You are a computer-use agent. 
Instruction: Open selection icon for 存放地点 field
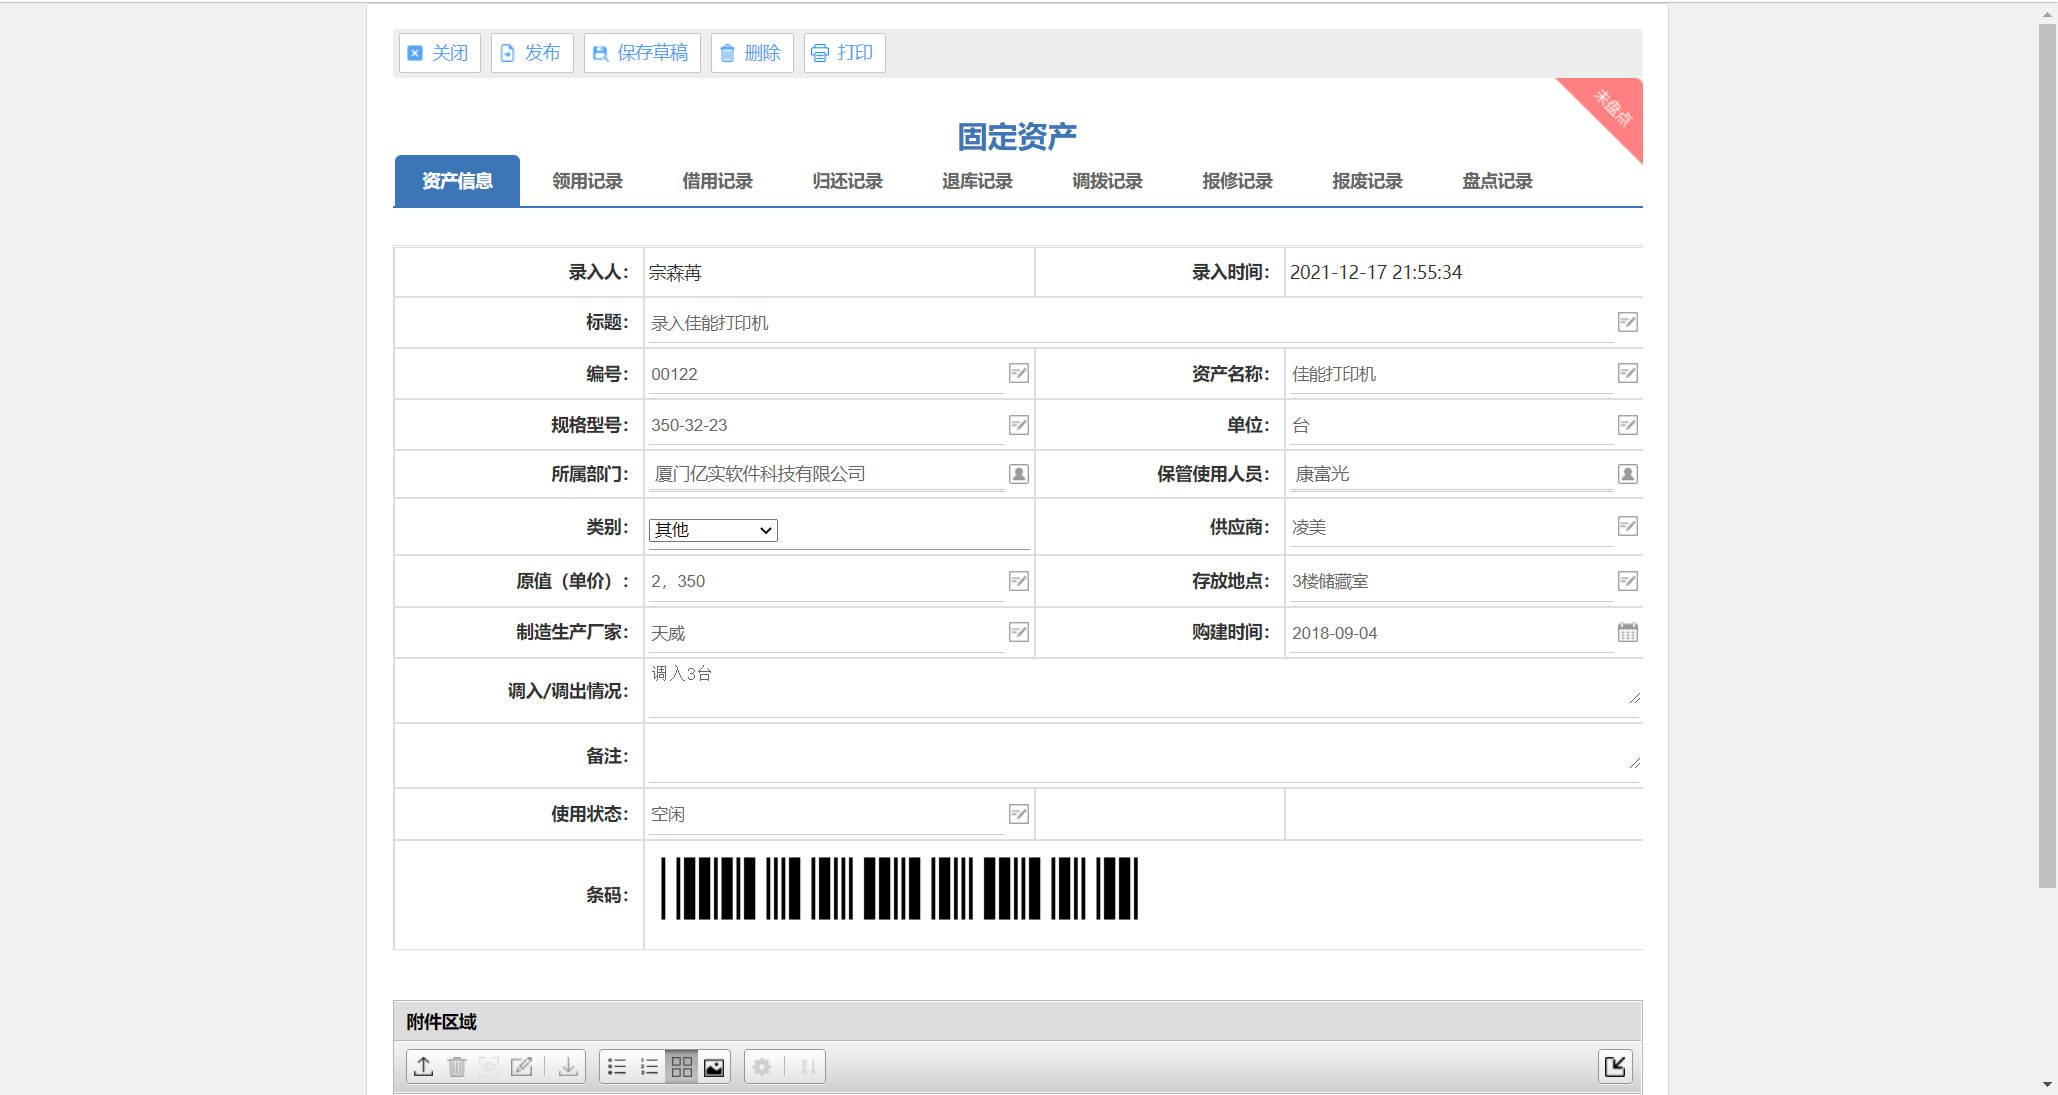[1627, 581]
